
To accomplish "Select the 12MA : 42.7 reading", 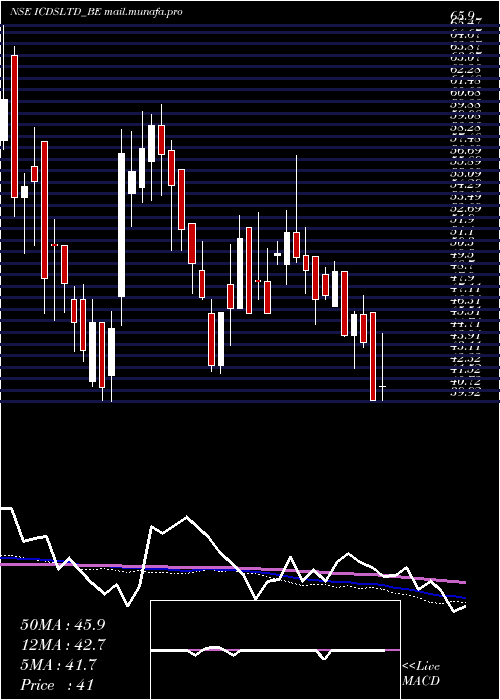I will 62,645.
